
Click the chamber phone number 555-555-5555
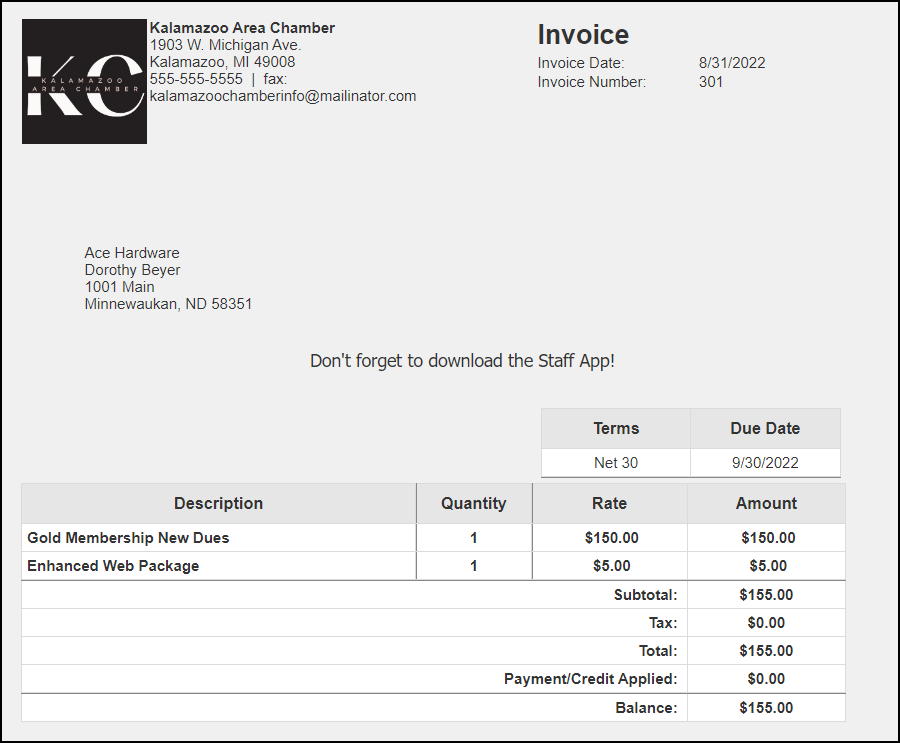click(196, 79)
